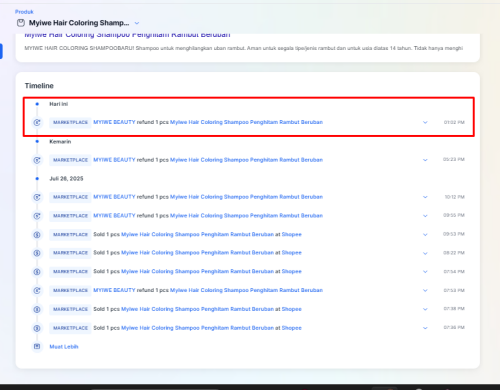Click sold dollar icon on 09:53 PM row
This screenshot has height=390, width=500.
(x=37, y=235)
